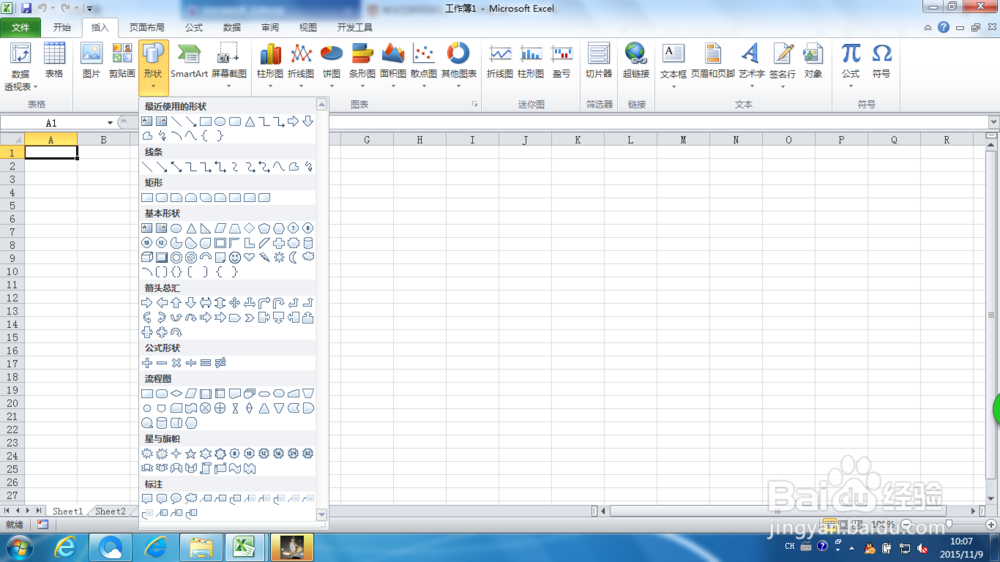The height and width of the screenshot is (562, 1000).
Task: Collapse the 形状 shapes dropdown button
Action: 153,66
